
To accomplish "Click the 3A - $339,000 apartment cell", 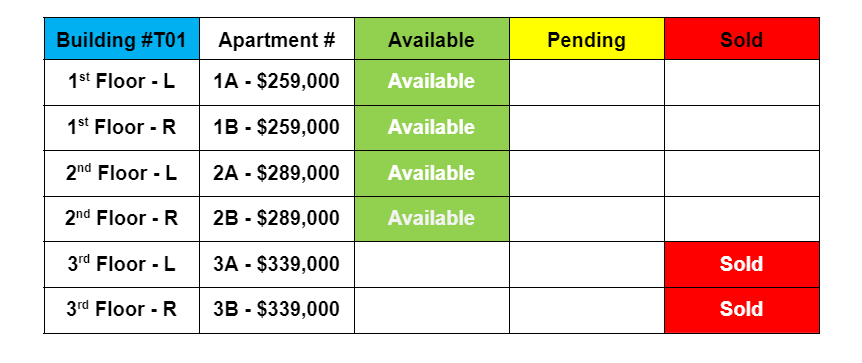I will click(277, 264).
